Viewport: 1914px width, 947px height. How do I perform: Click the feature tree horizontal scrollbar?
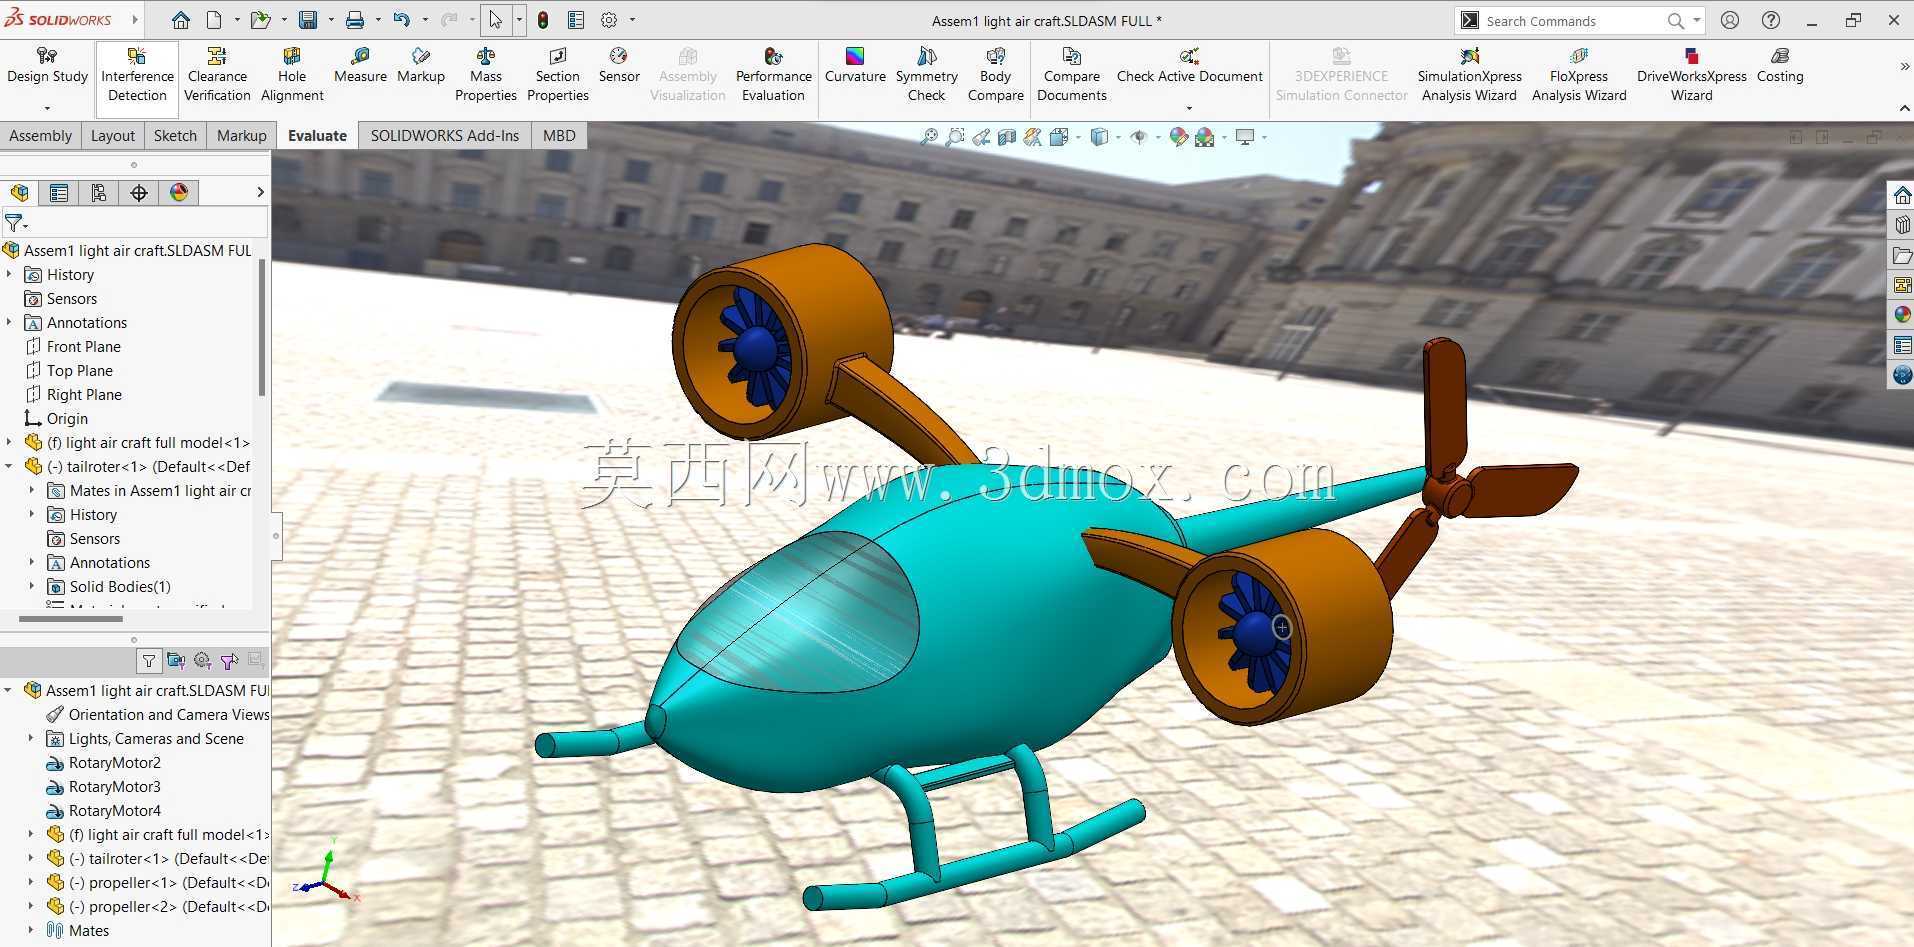click(71, 619)
